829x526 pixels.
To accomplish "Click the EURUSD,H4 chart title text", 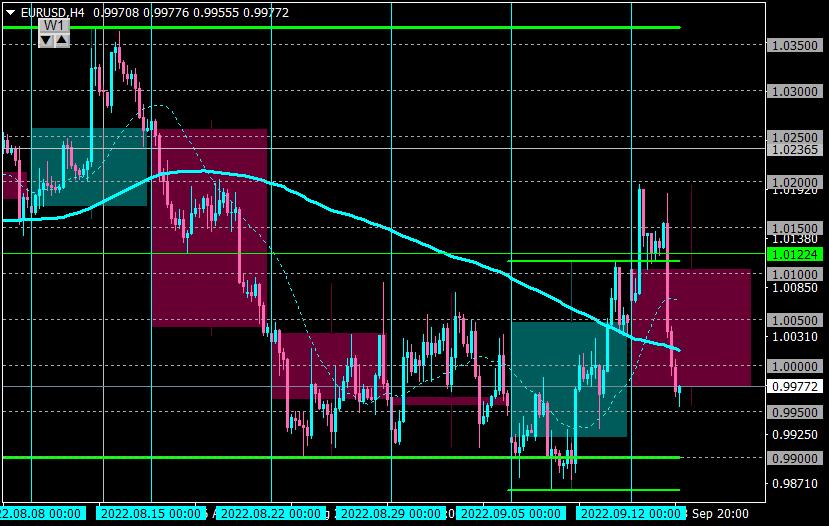I will [52, 12].
